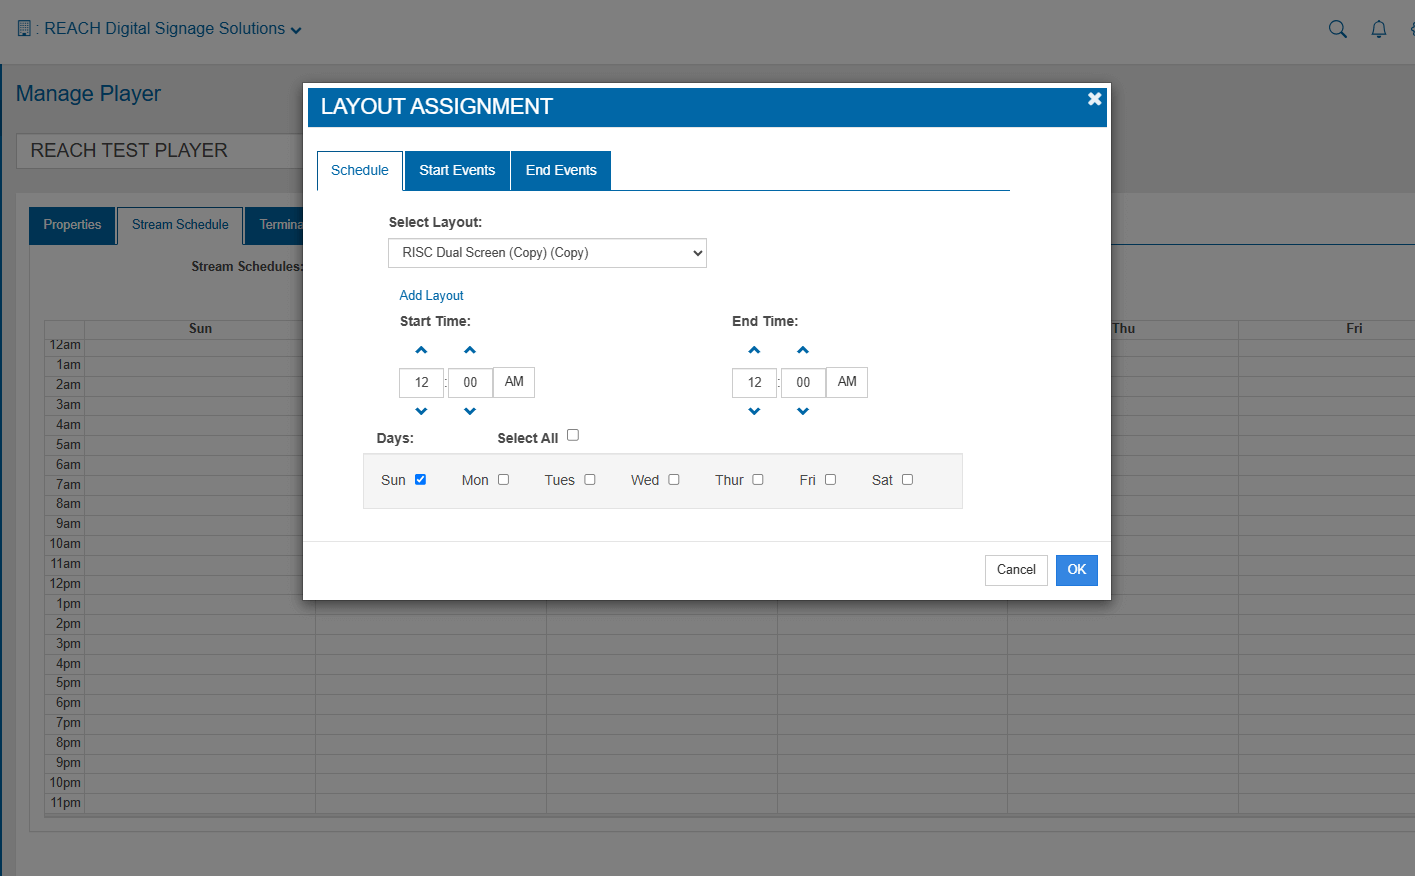Screen dimensions: 1415x876
Task: Confirm the schedule with OK button
Action: coord(1076,569)
